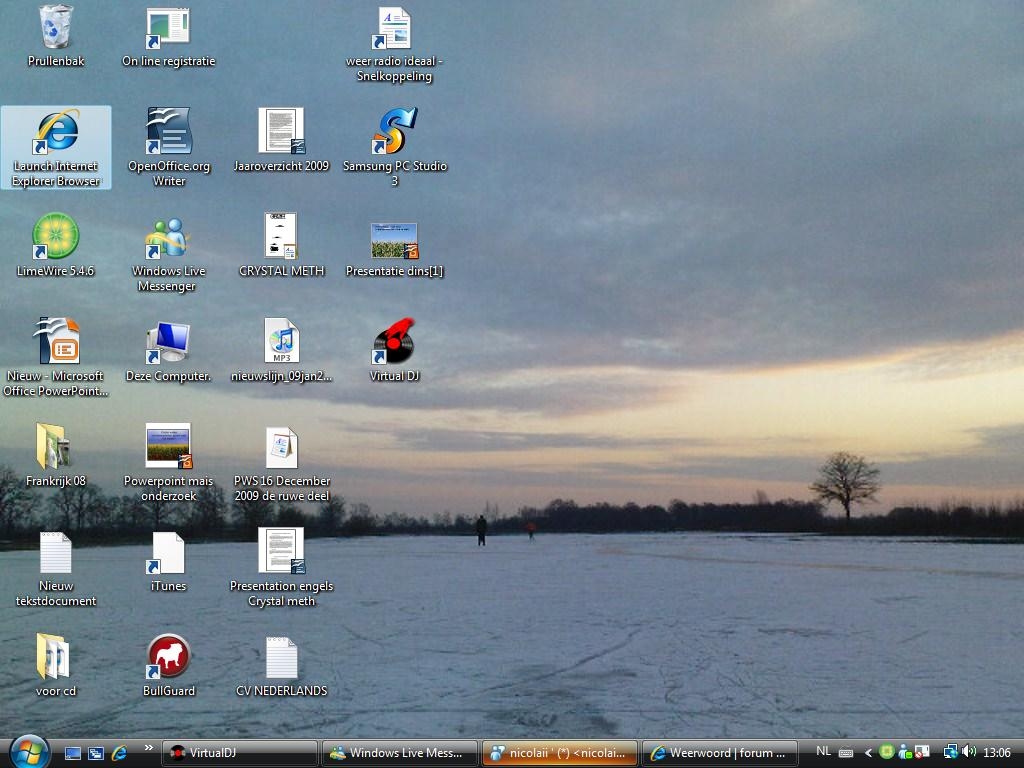1024x768 pixels.
Task: Open the NL language bar selector
Action: (824, 752)
